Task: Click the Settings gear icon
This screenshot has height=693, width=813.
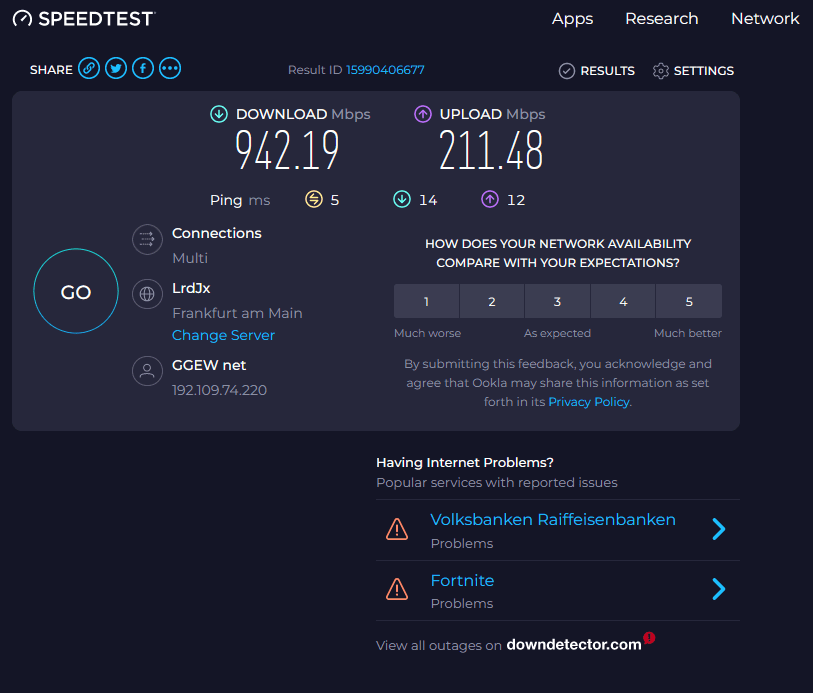Action: click(x=661, y=70)
